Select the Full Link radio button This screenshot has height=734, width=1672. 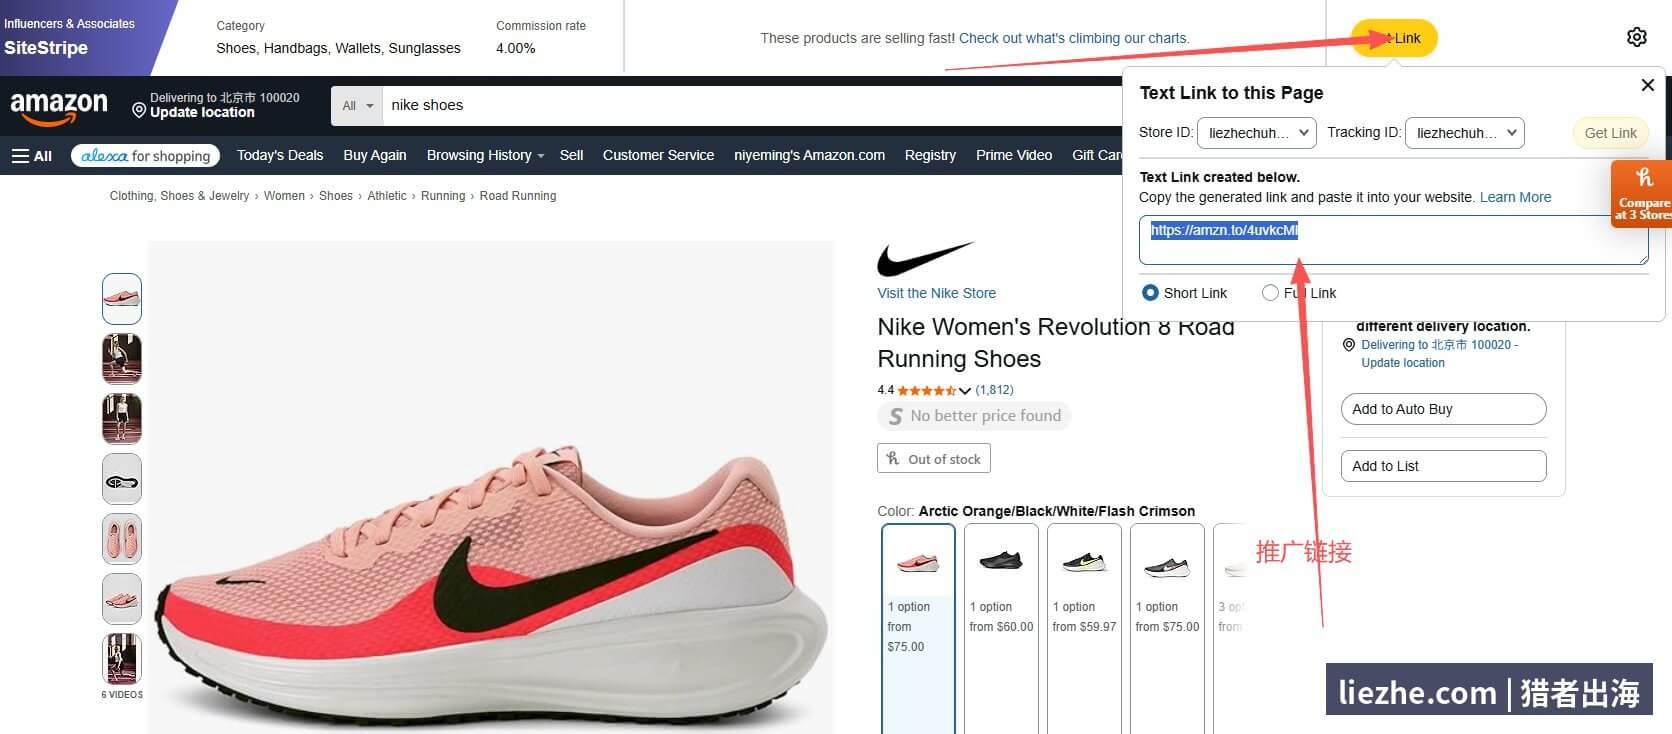coord(1270,293)
